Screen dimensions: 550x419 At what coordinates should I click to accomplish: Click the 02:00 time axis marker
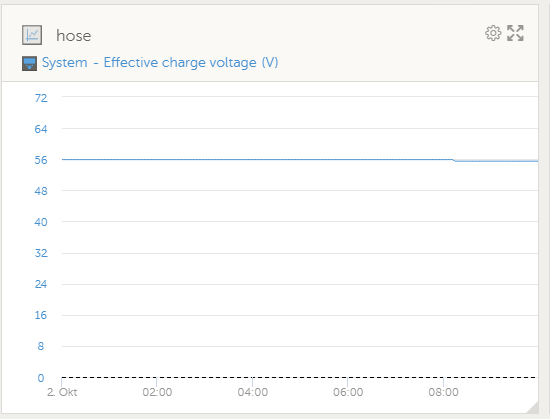tap(157, 392)
